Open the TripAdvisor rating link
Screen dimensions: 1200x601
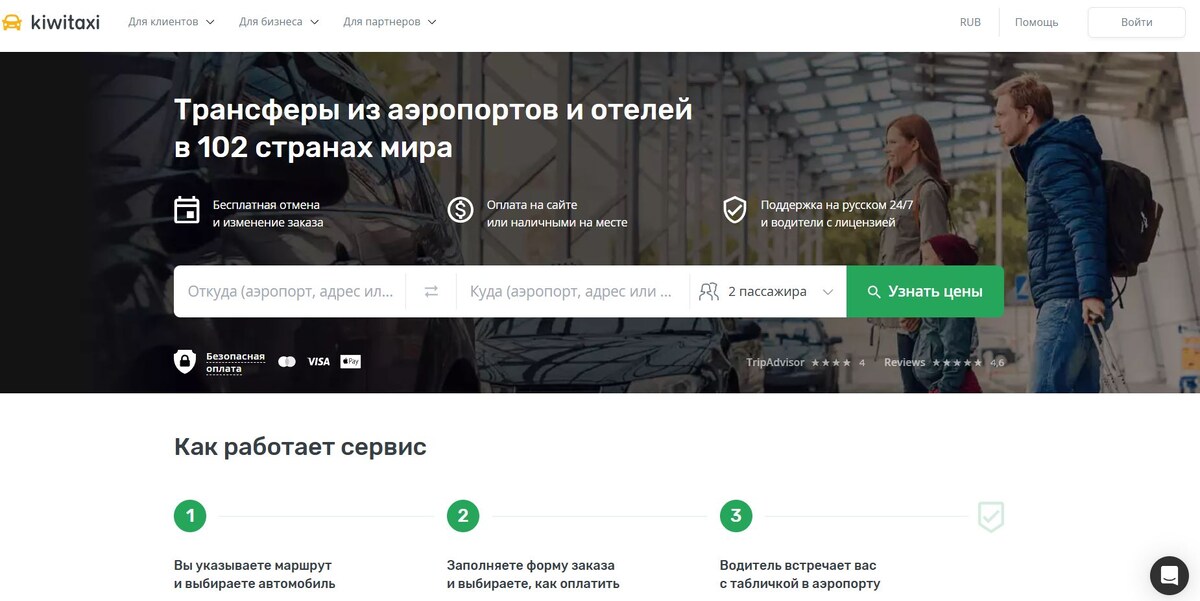click(806, 362)
